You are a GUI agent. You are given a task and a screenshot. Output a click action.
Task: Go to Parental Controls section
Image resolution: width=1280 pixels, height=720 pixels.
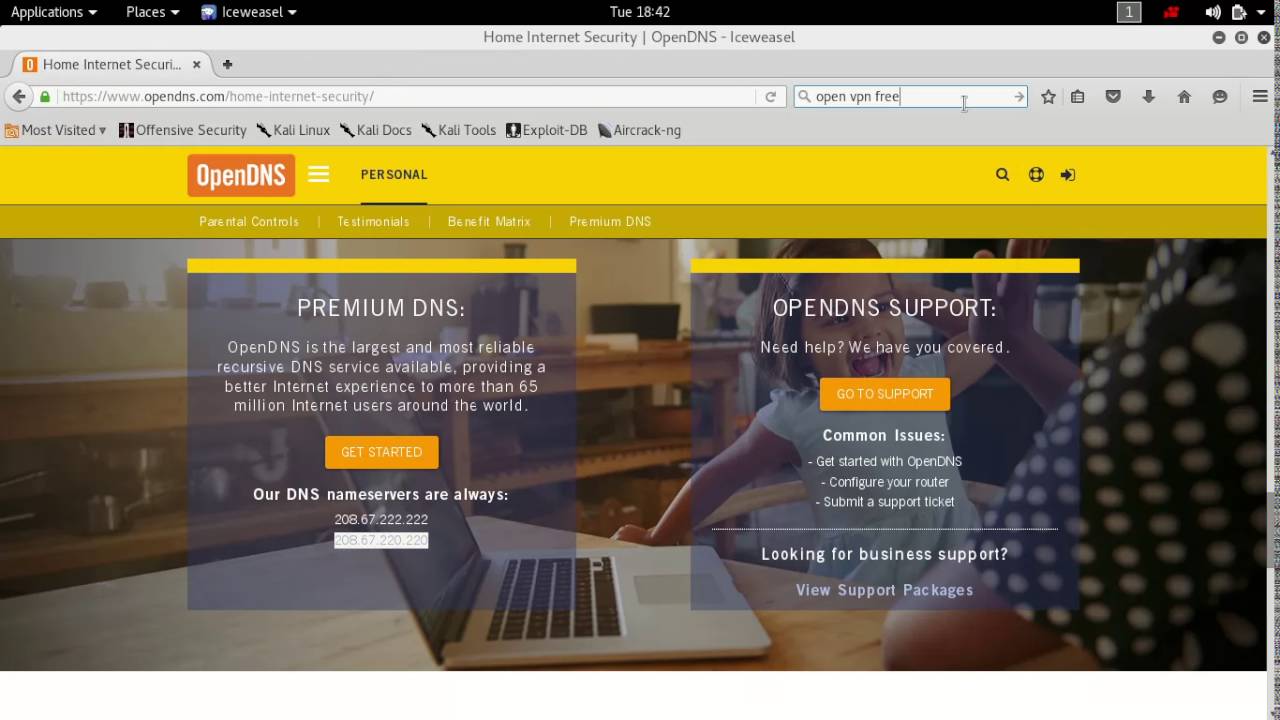tap(249, 222)
